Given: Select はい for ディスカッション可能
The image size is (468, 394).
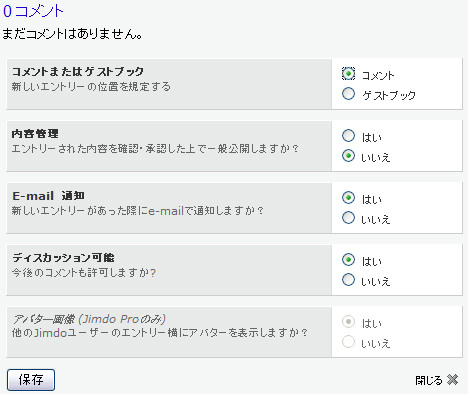Looking at the screenshot, I should point(348,259).
